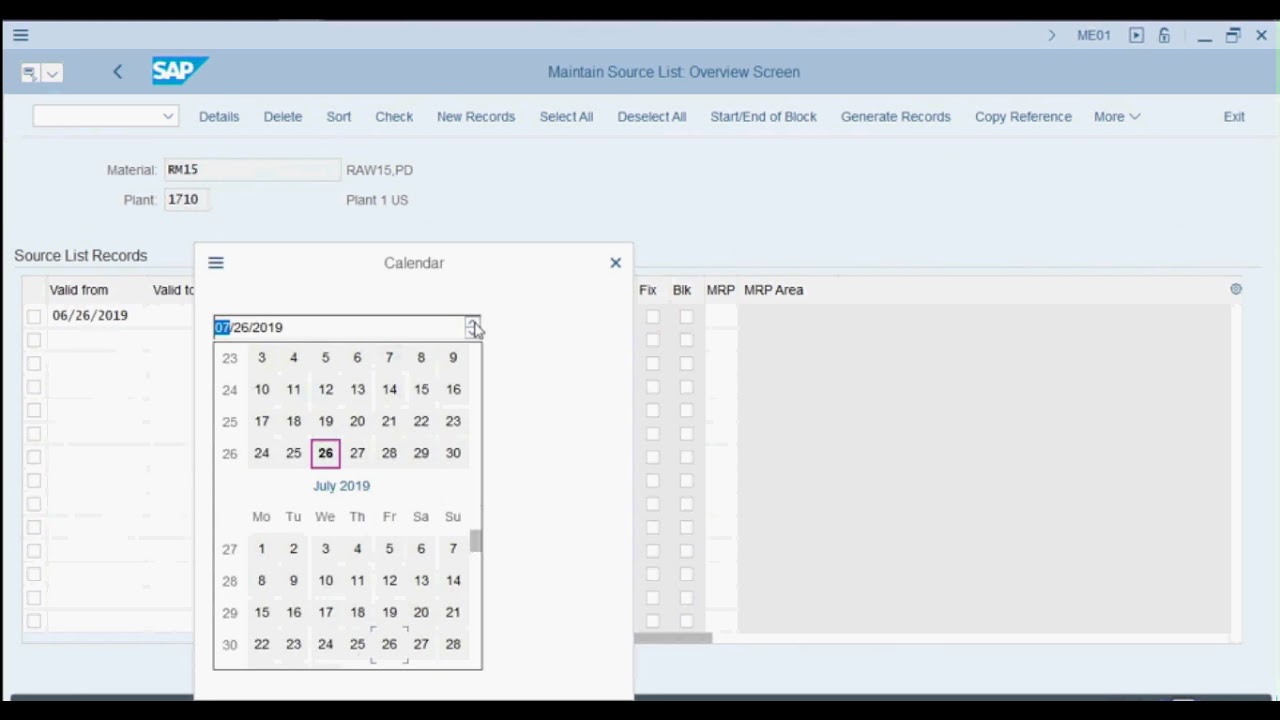
Task: Click the horizontal table scrollbar handle
Action: [x=672, y=638]
